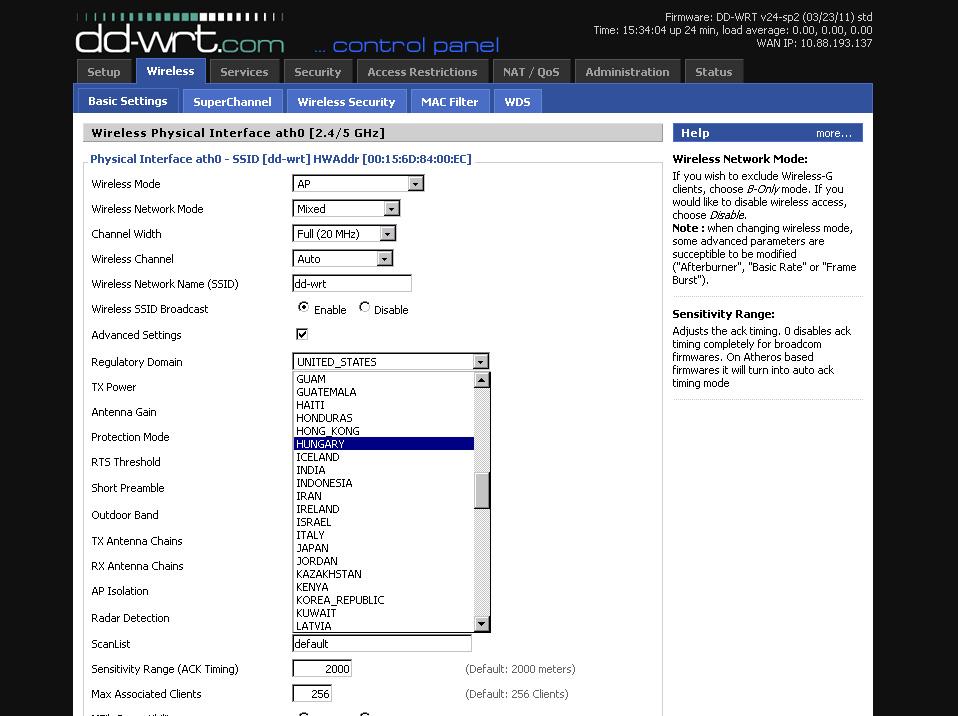Select HONG_KONG from the list

pos(384,431)
